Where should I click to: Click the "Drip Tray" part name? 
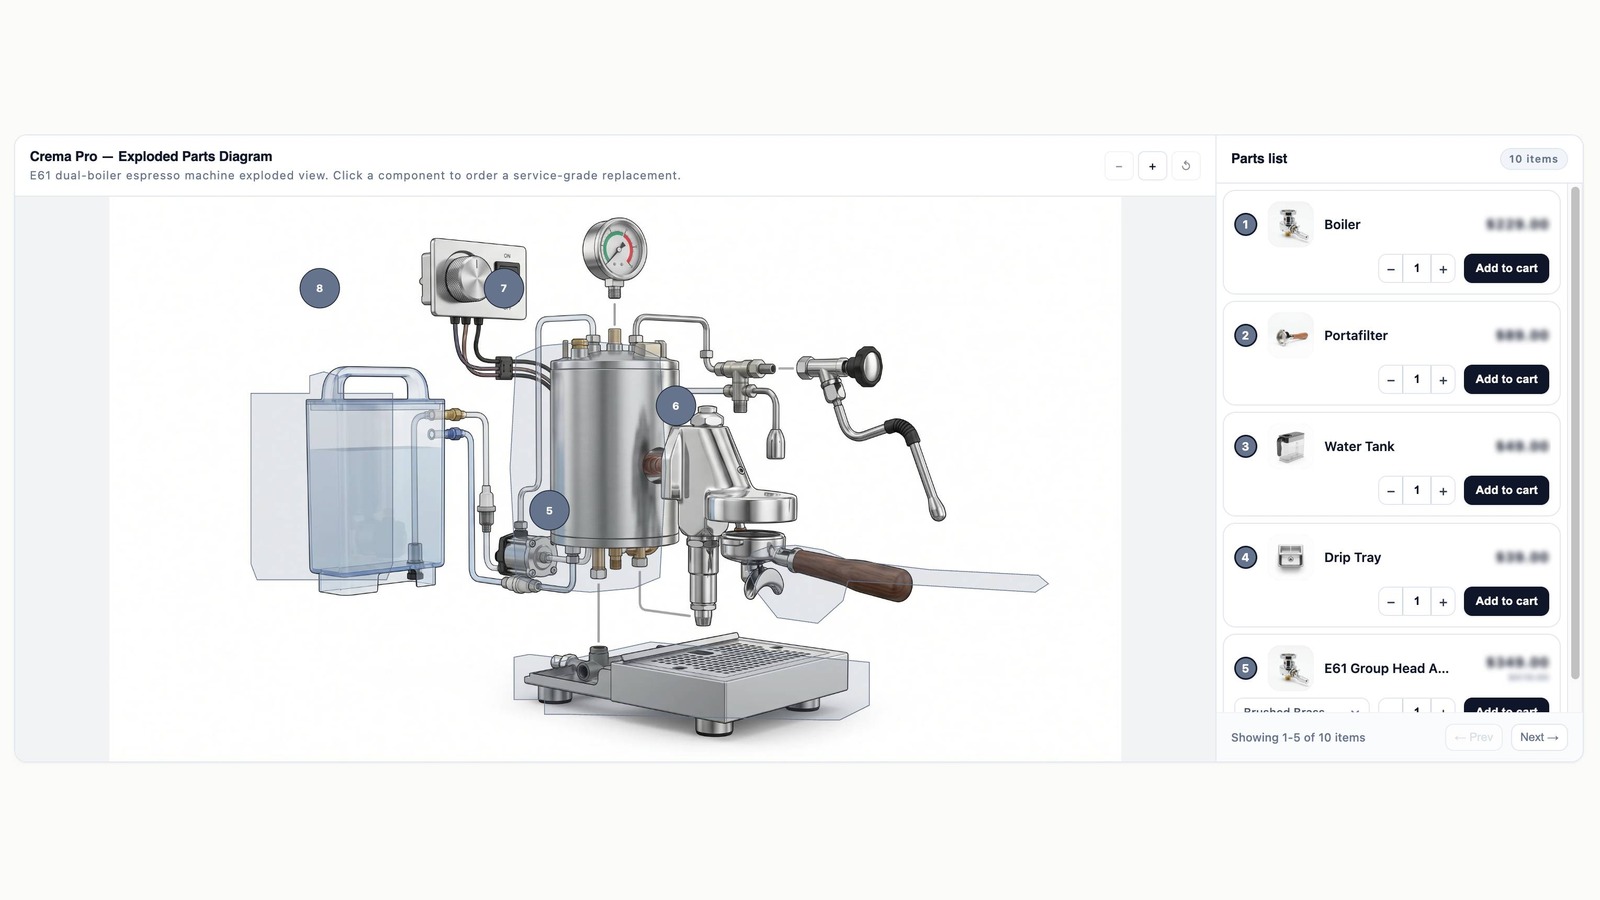[x=1352, y=558]
